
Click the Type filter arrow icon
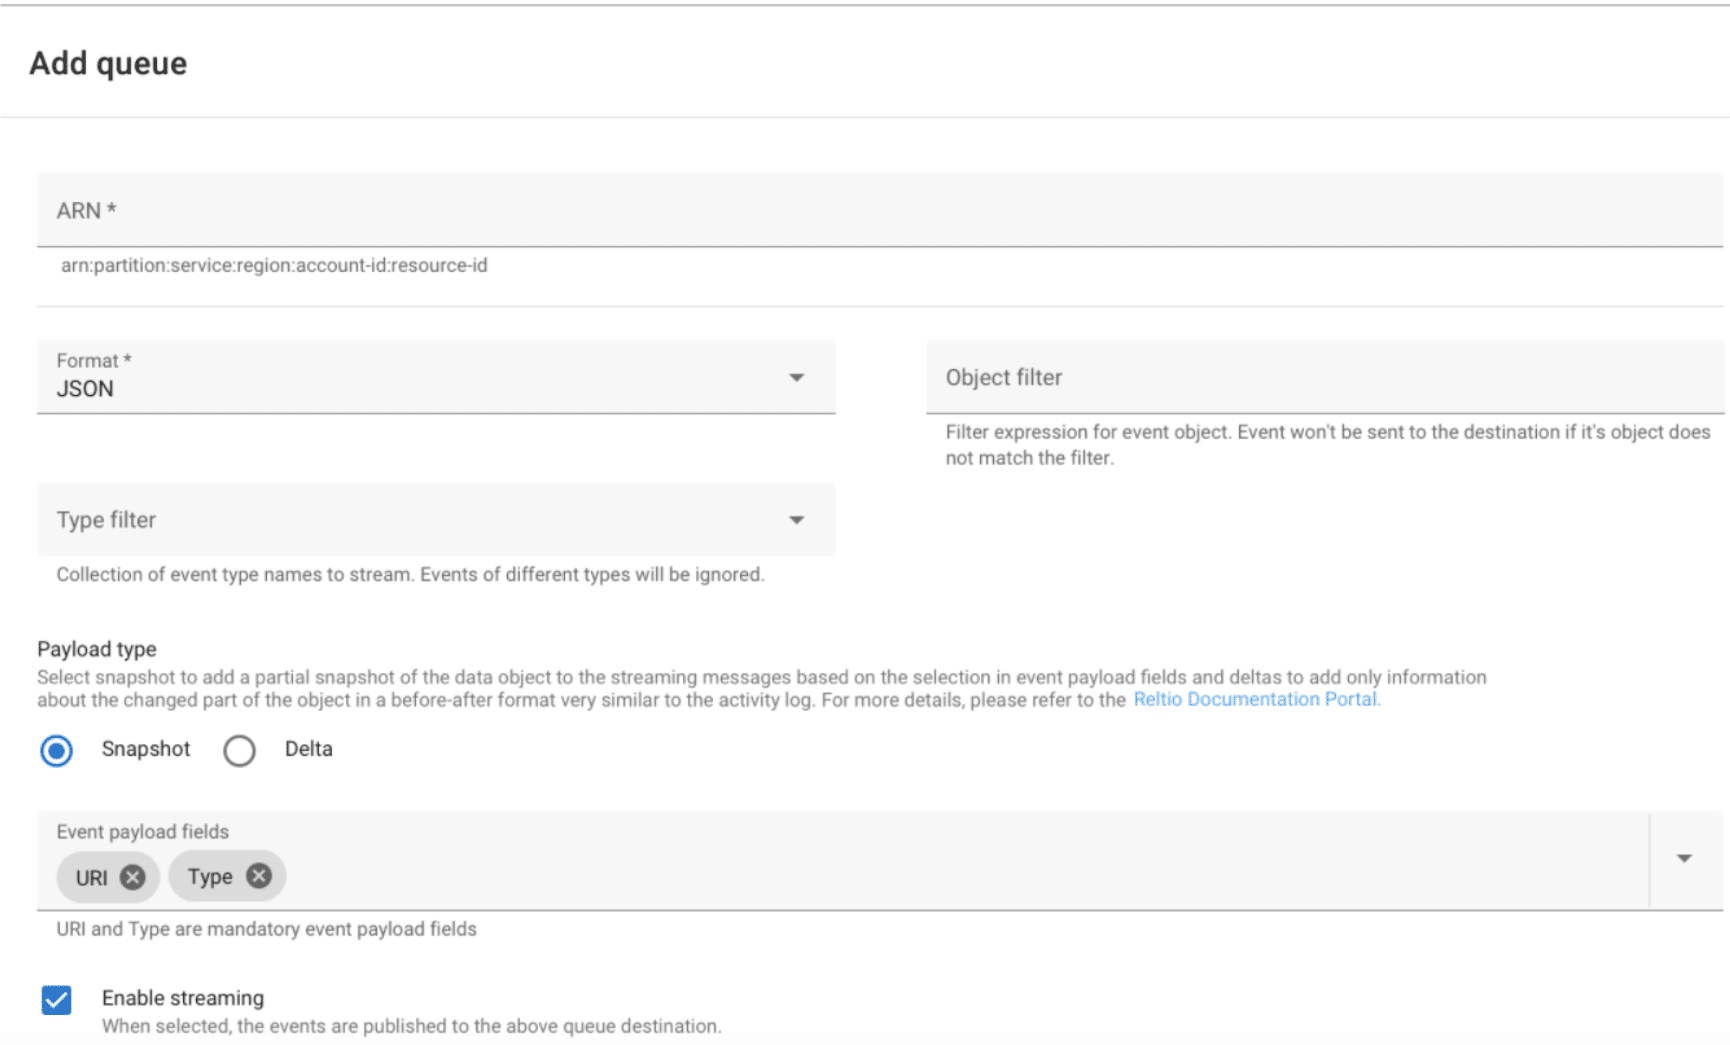coord(796,520)
